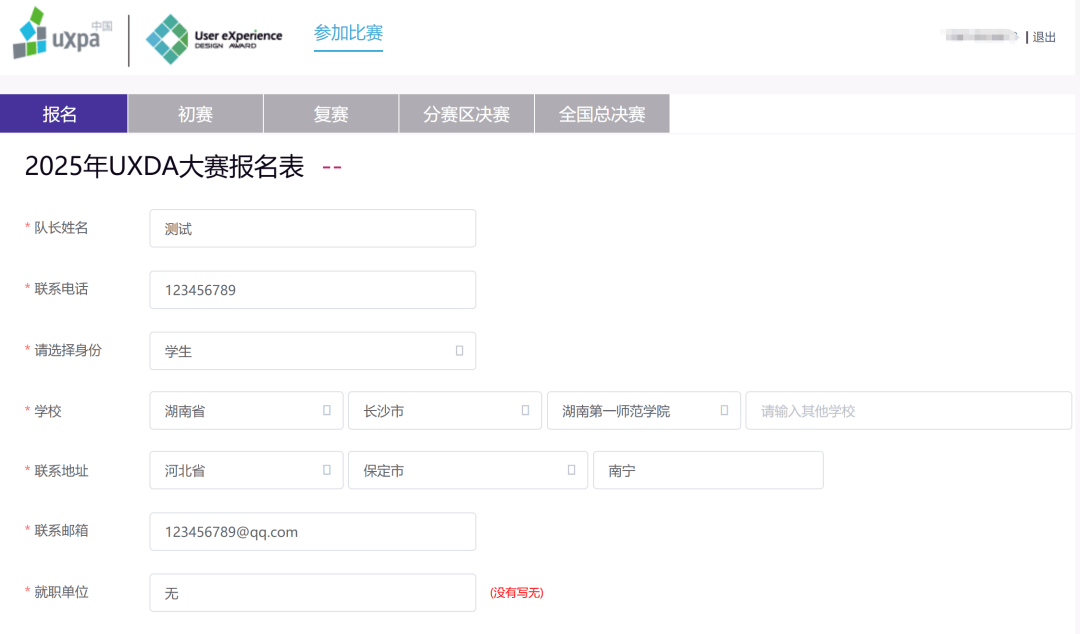
Task: Open the 全国总决赛 tab
Action: pyautogui.click(x=602, y=114)
